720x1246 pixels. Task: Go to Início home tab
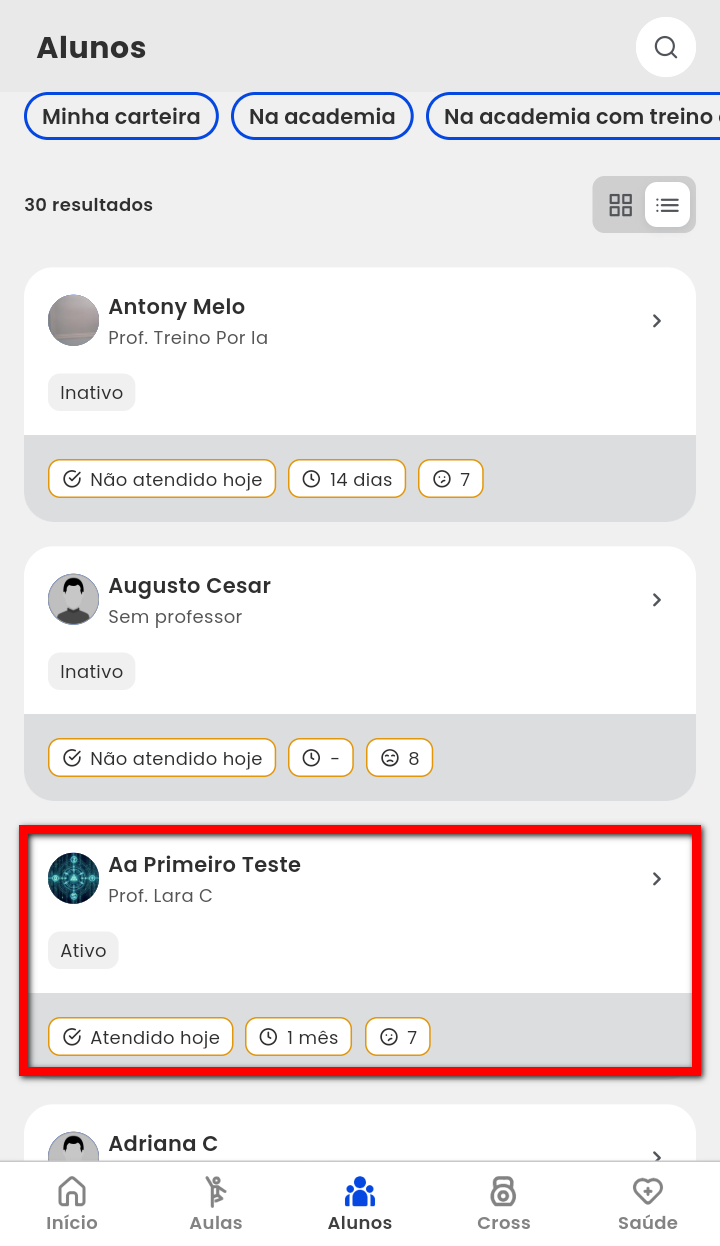(72, 1202)
